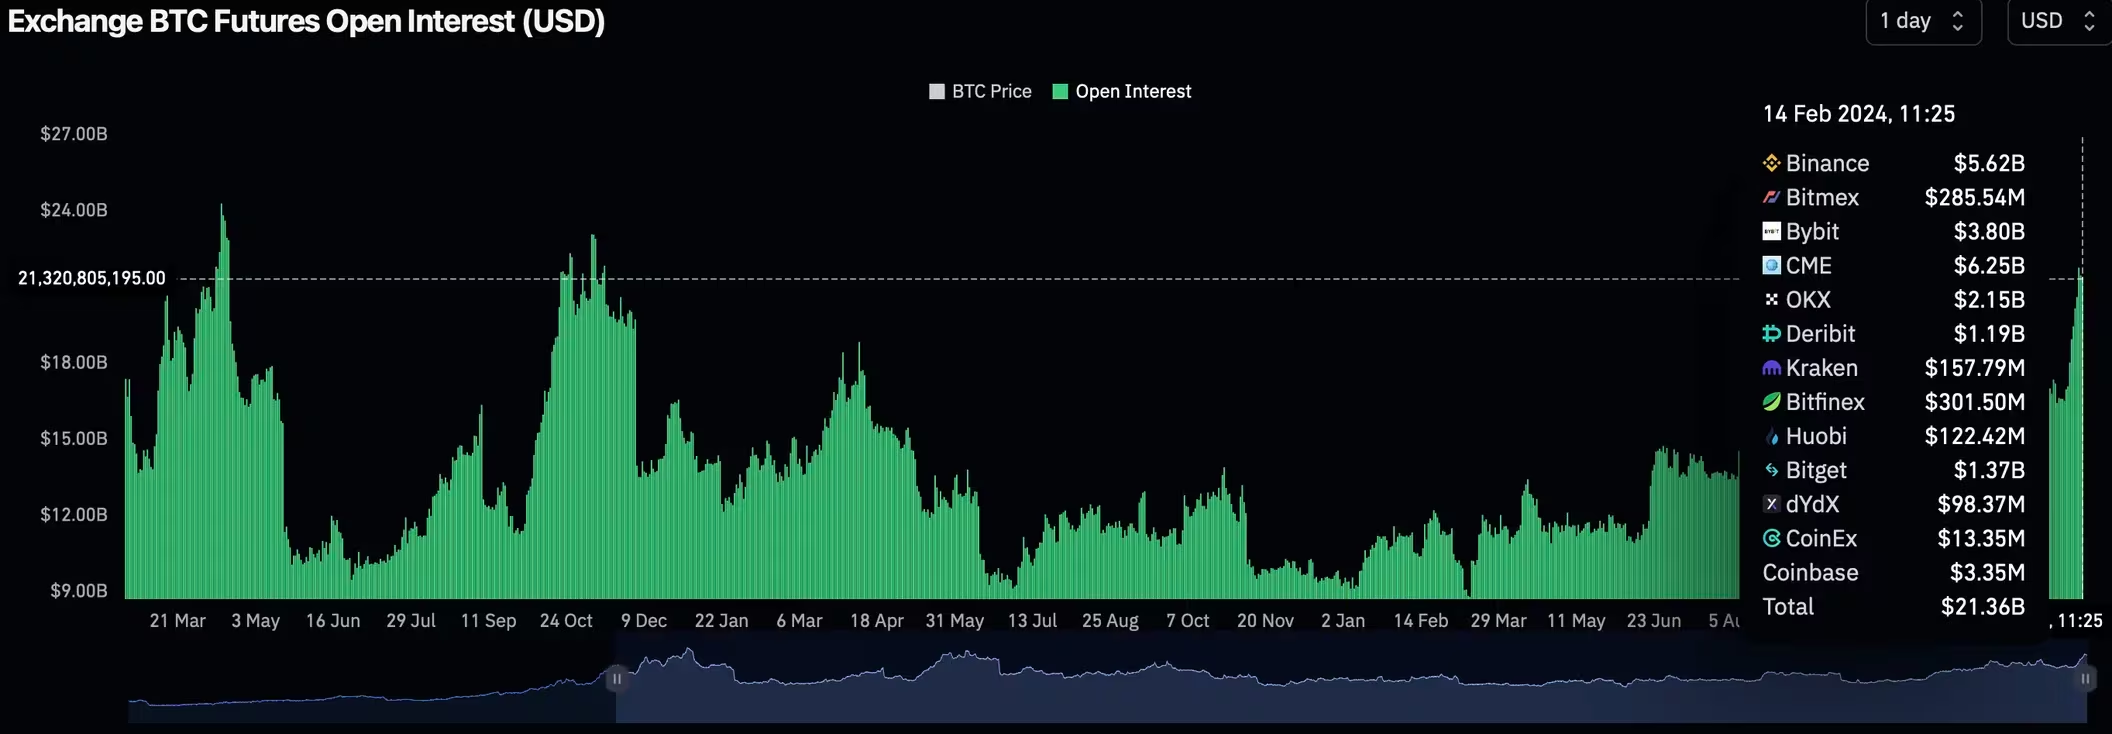Screen dimensions: 2112x734
Task: Click the right range selector handle
Action: [x=2085, y=679]
